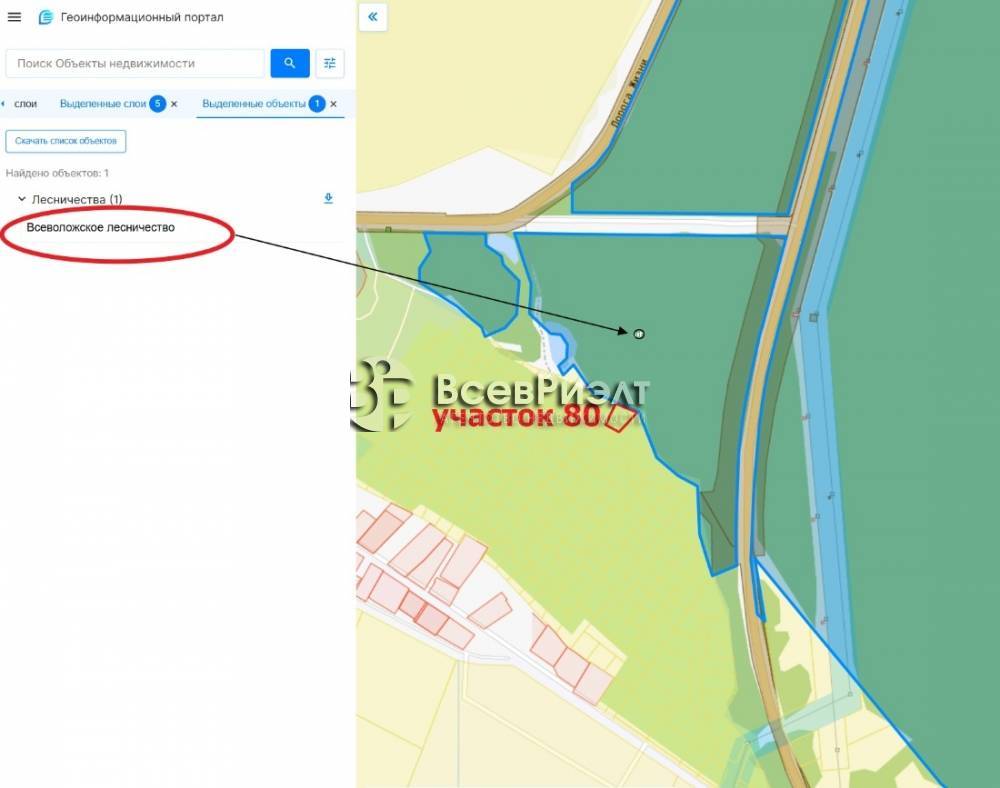Select the Выделенные объекты tab
Viewport: 1000px width, 788px height.
(254, 104)
